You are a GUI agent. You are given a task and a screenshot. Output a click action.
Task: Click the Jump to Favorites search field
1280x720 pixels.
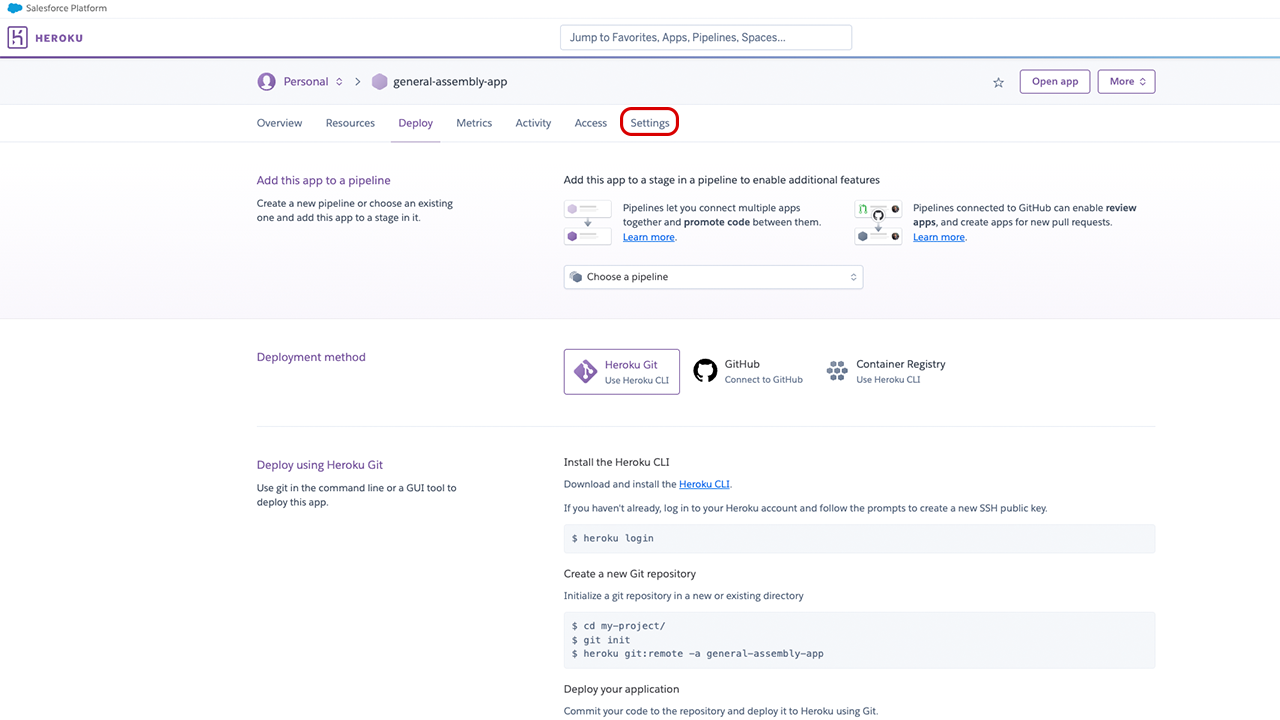pos(705,38)
